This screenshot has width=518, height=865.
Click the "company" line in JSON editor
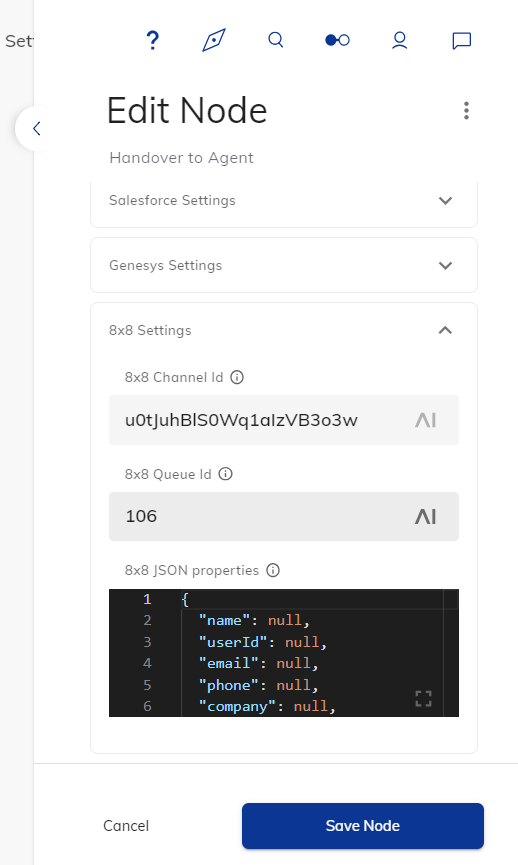[267, 706]
